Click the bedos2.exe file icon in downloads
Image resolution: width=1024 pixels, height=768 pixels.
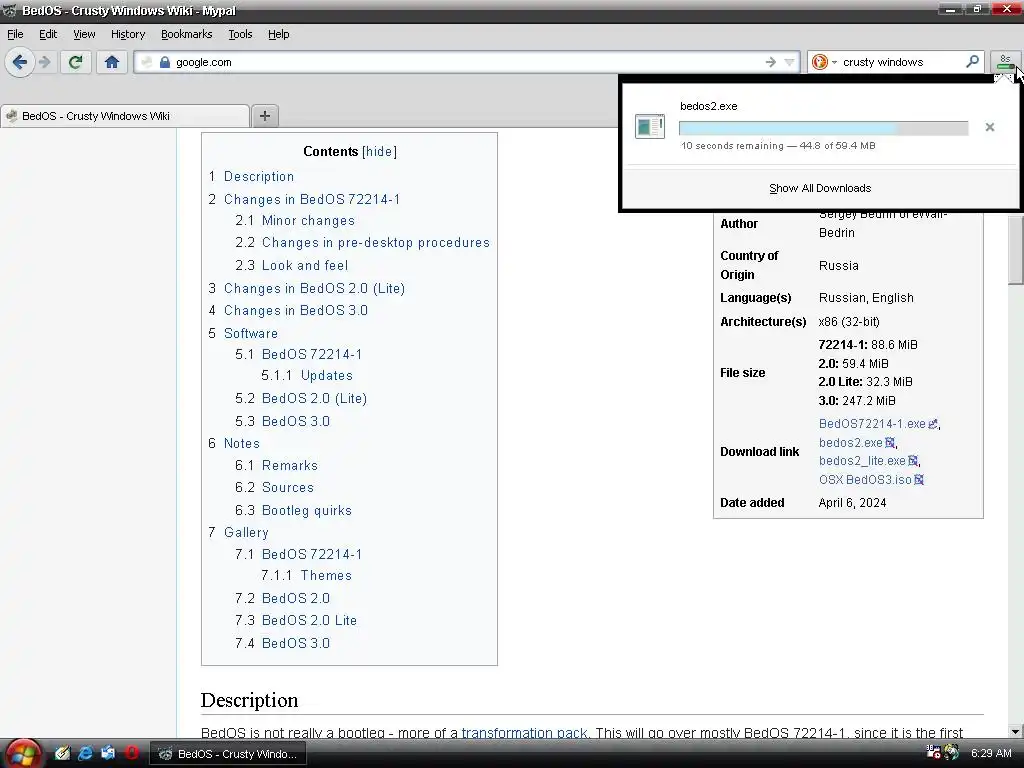pyautogui.click(x=650, y=126)
